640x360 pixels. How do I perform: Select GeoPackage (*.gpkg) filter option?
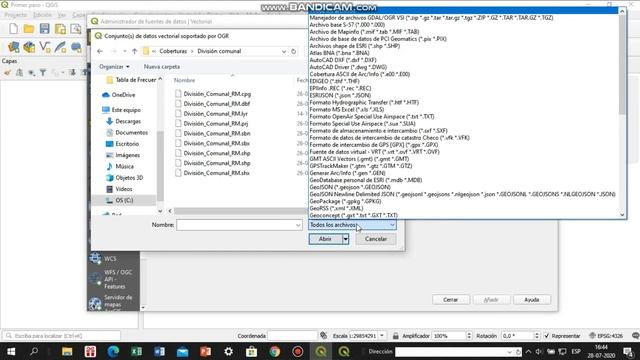[x=345, y=201]
